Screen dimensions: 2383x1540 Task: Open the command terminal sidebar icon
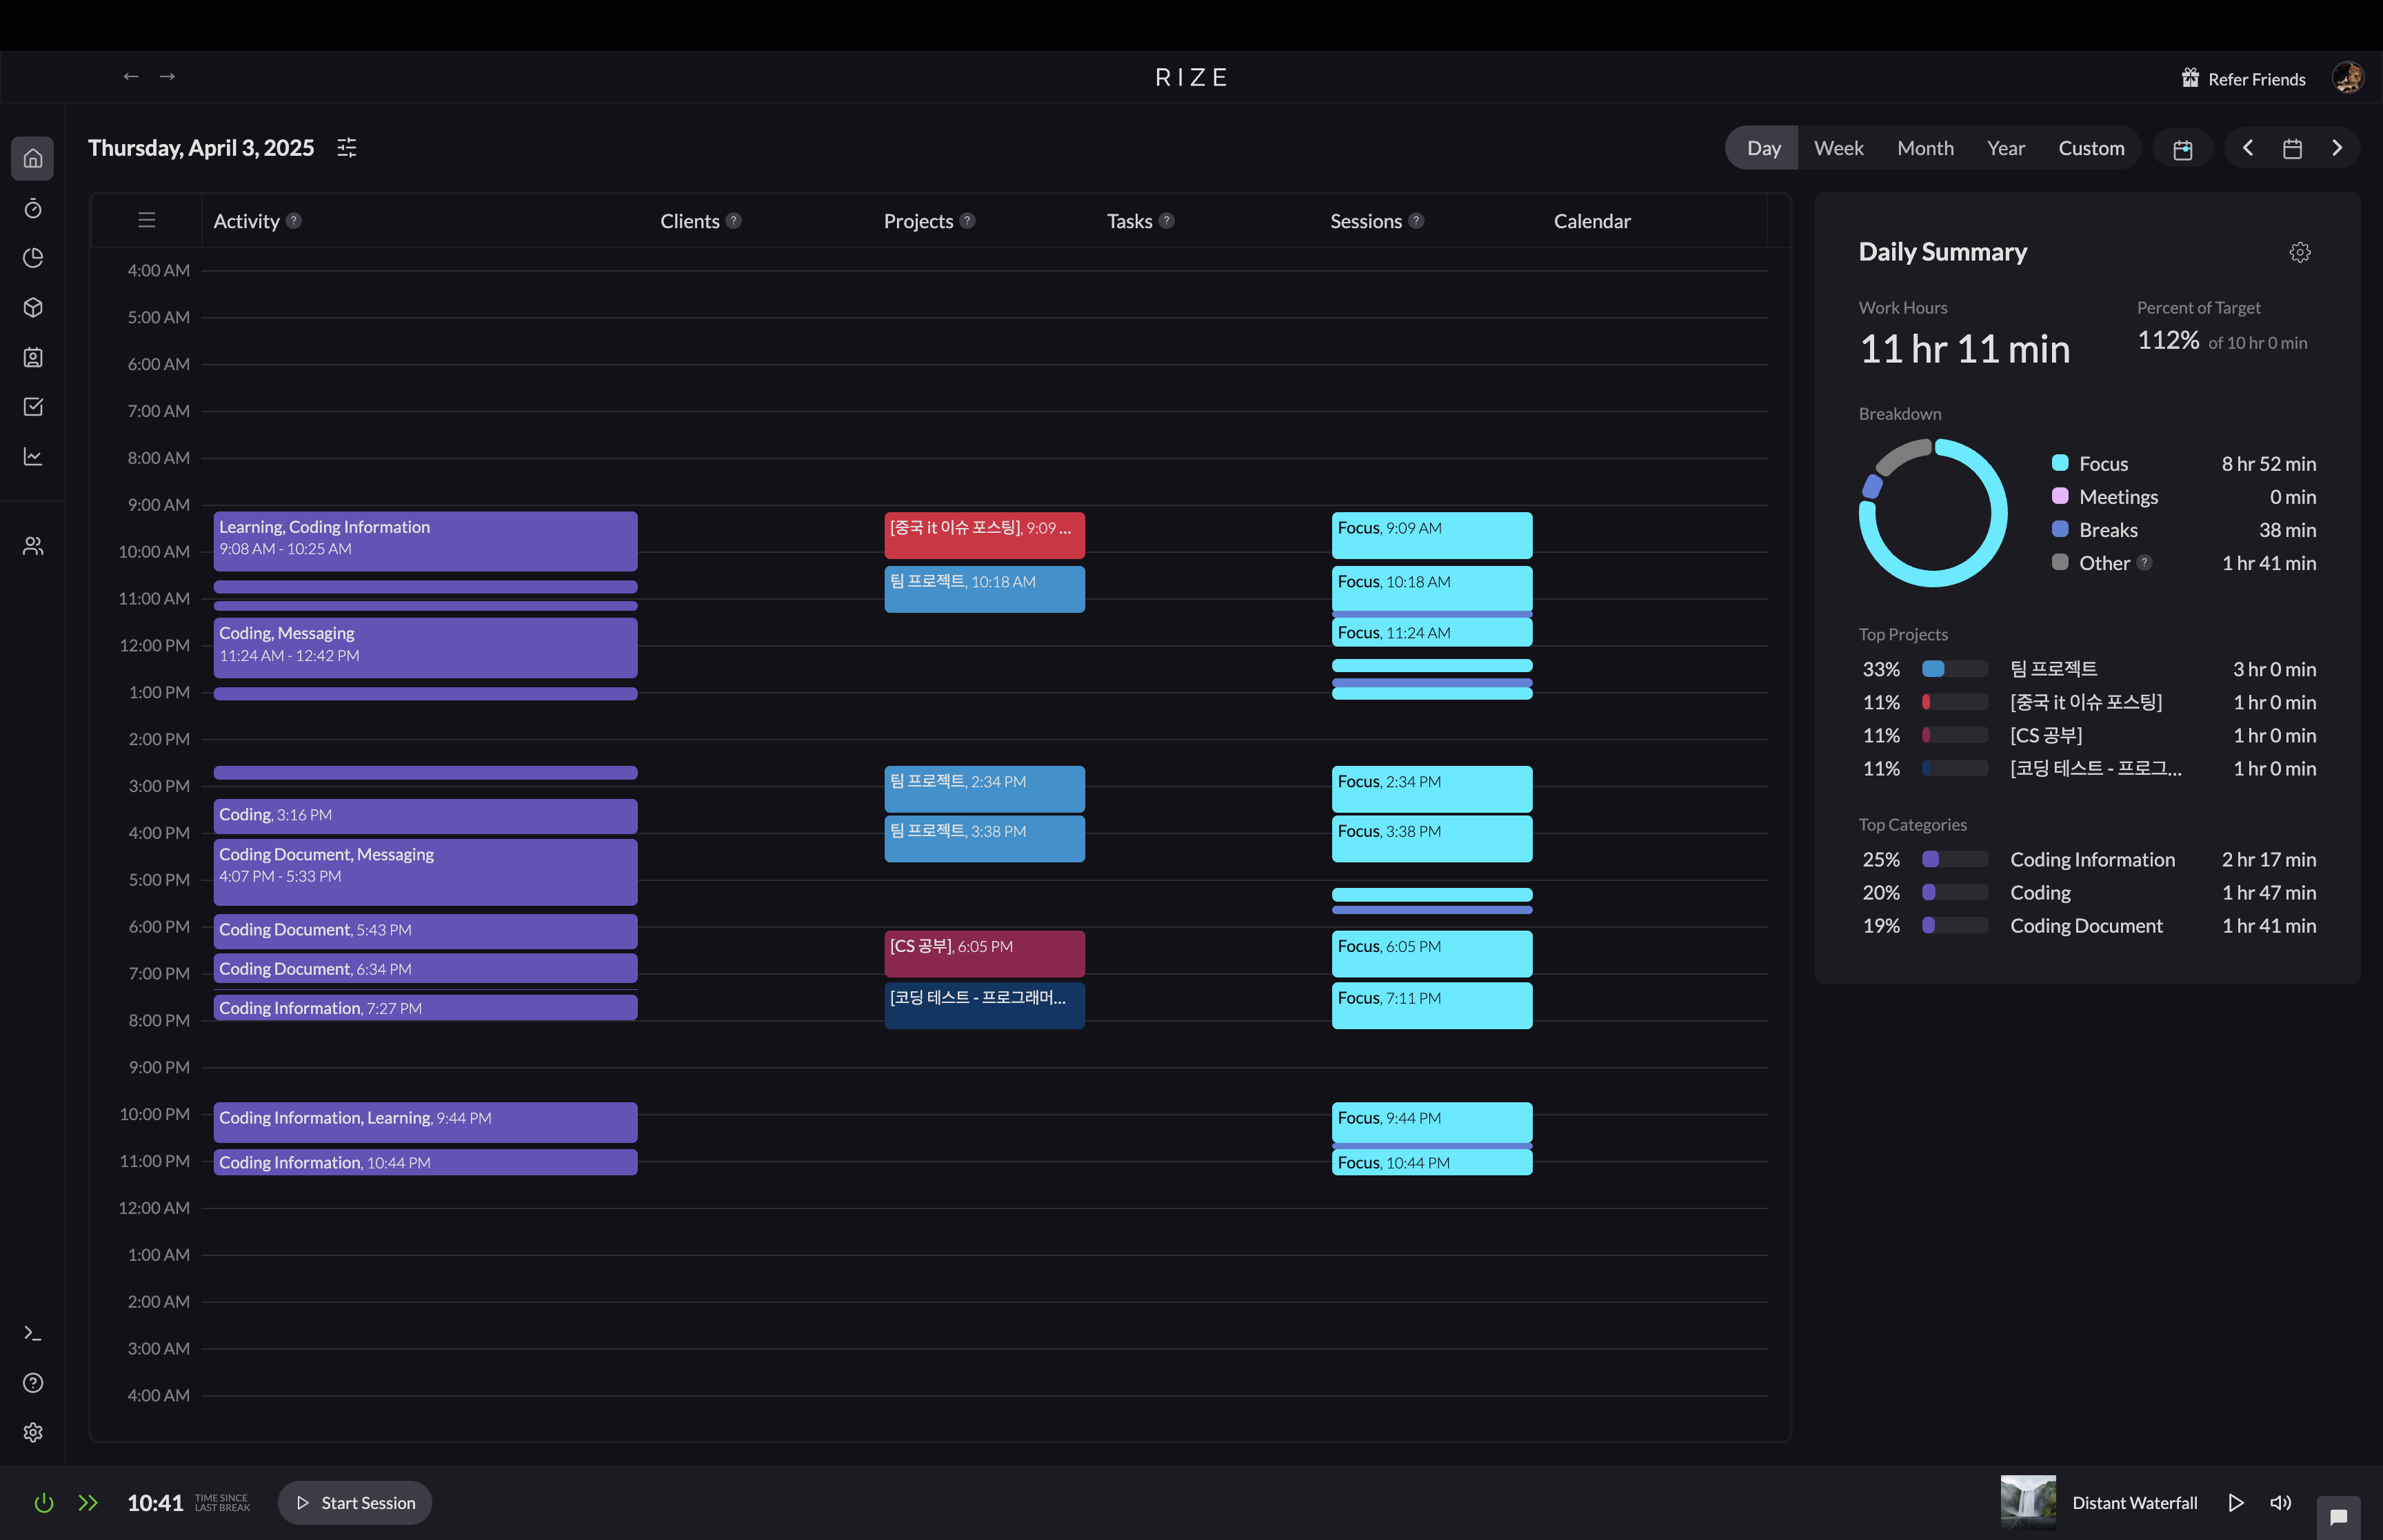tap(33, 1333)
